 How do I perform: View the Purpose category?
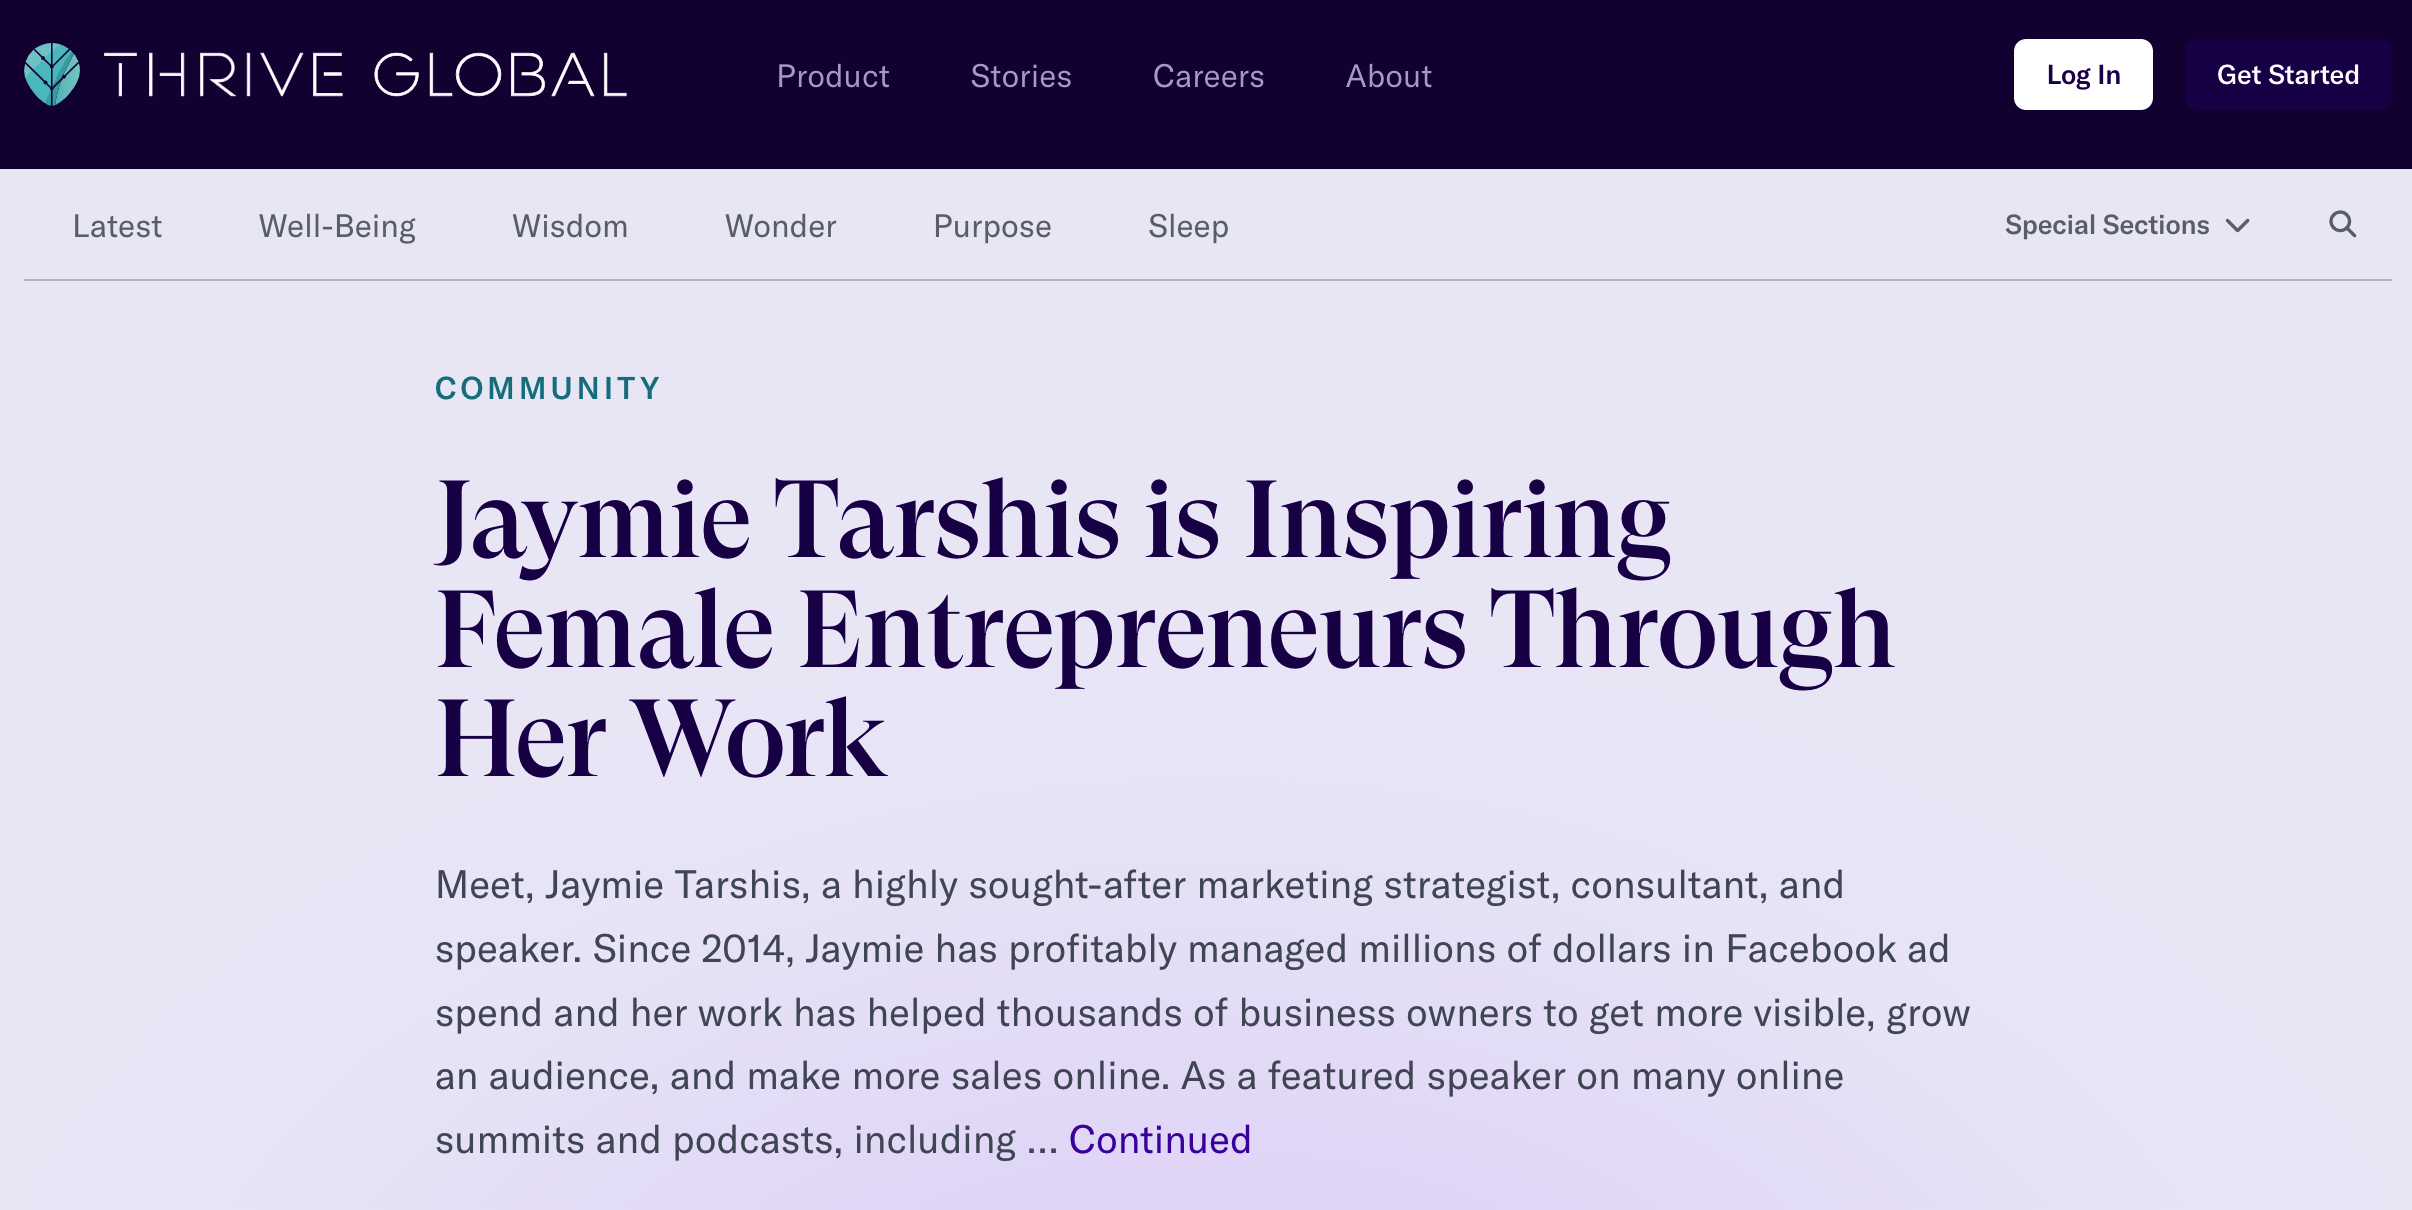[x=992, y=226]
